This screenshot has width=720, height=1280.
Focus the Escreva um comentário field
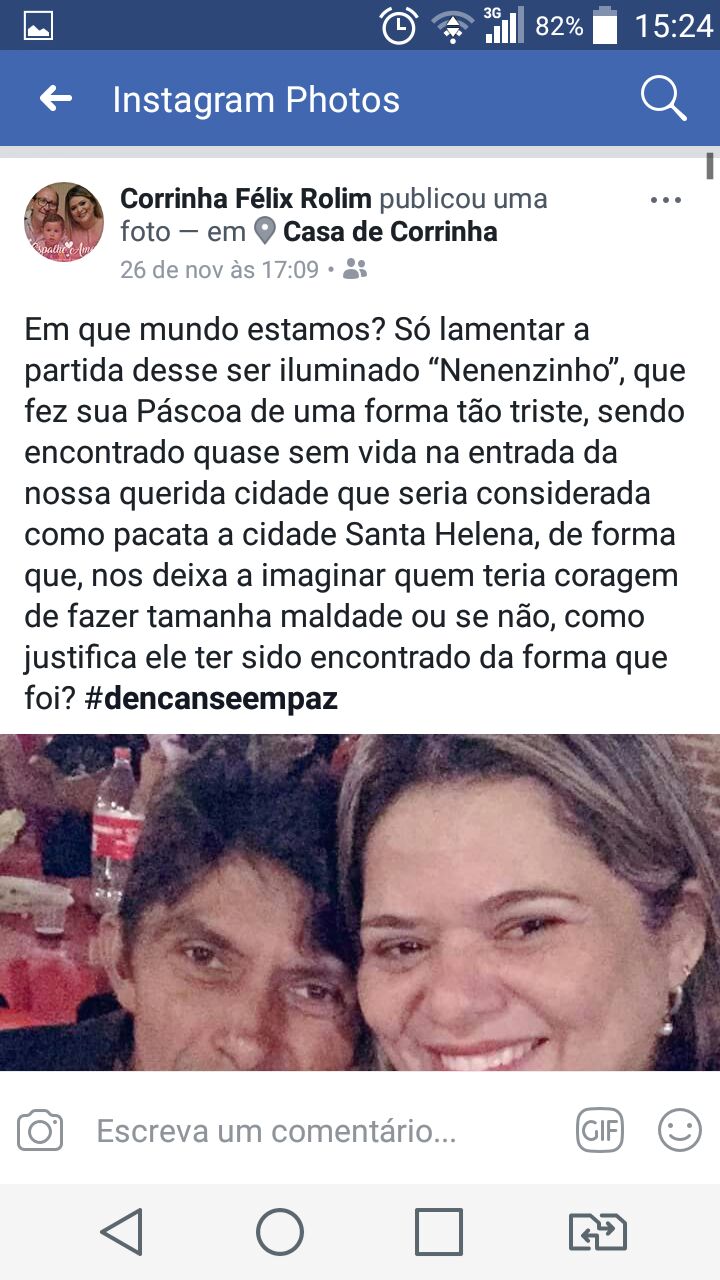277,1131
